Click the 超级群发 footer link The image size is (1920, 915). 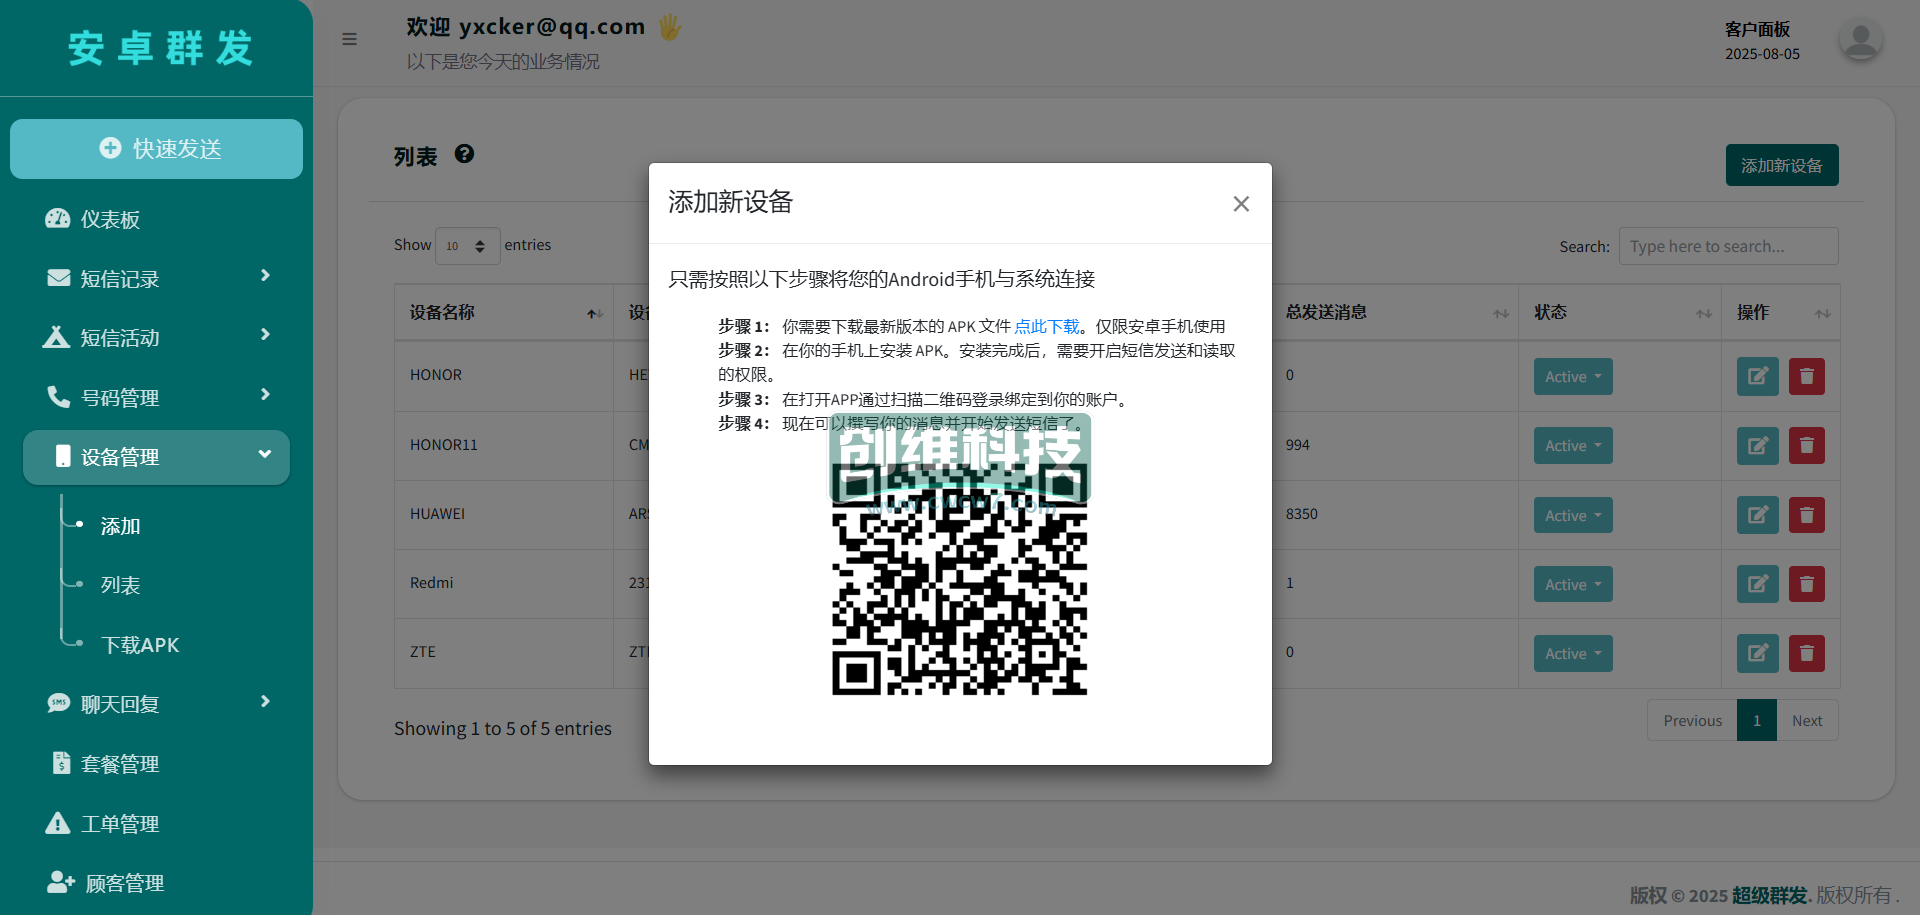tap(1769, 895)
